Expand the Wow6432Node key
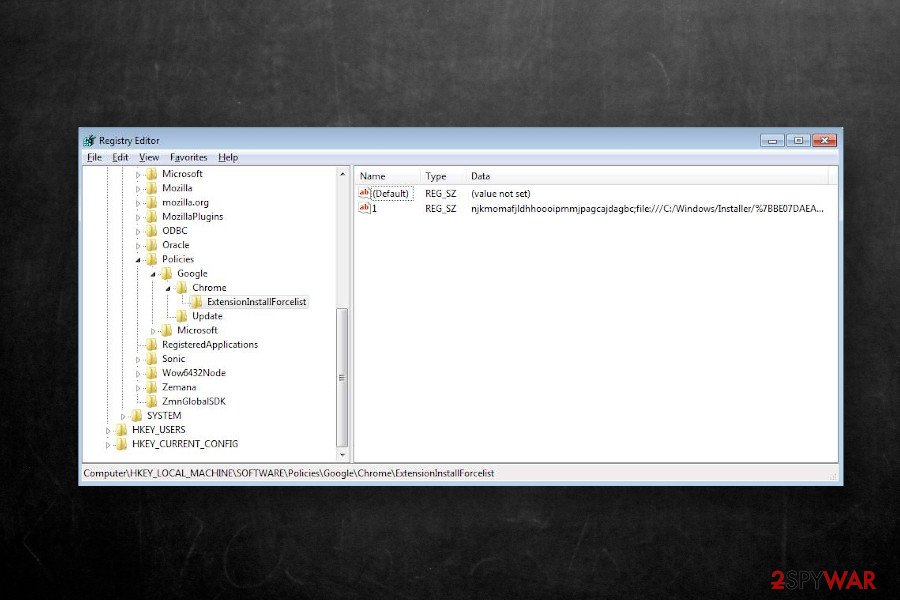The image size is (900, 600). click(x=138, y=374)
